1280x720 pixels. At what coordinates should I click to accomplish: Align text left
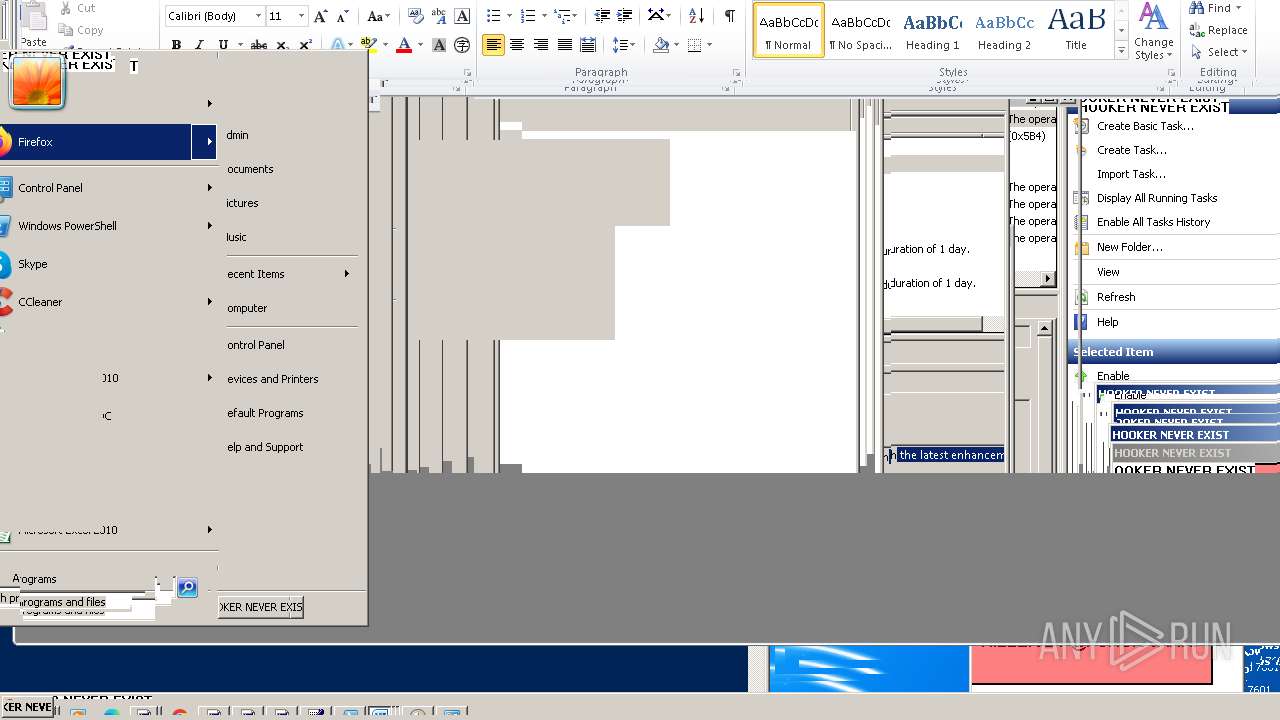pyautogui.click(x=493, y=45)
